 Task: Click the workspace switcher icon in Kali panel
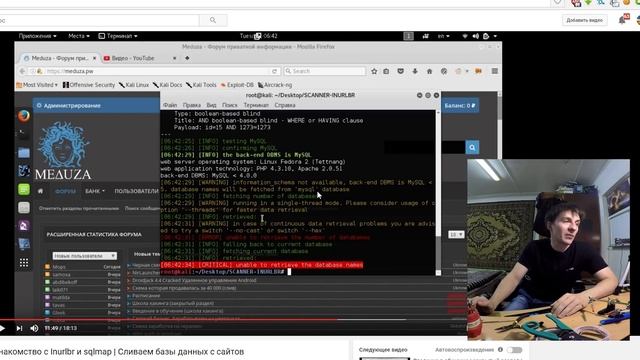pos(409,36)
